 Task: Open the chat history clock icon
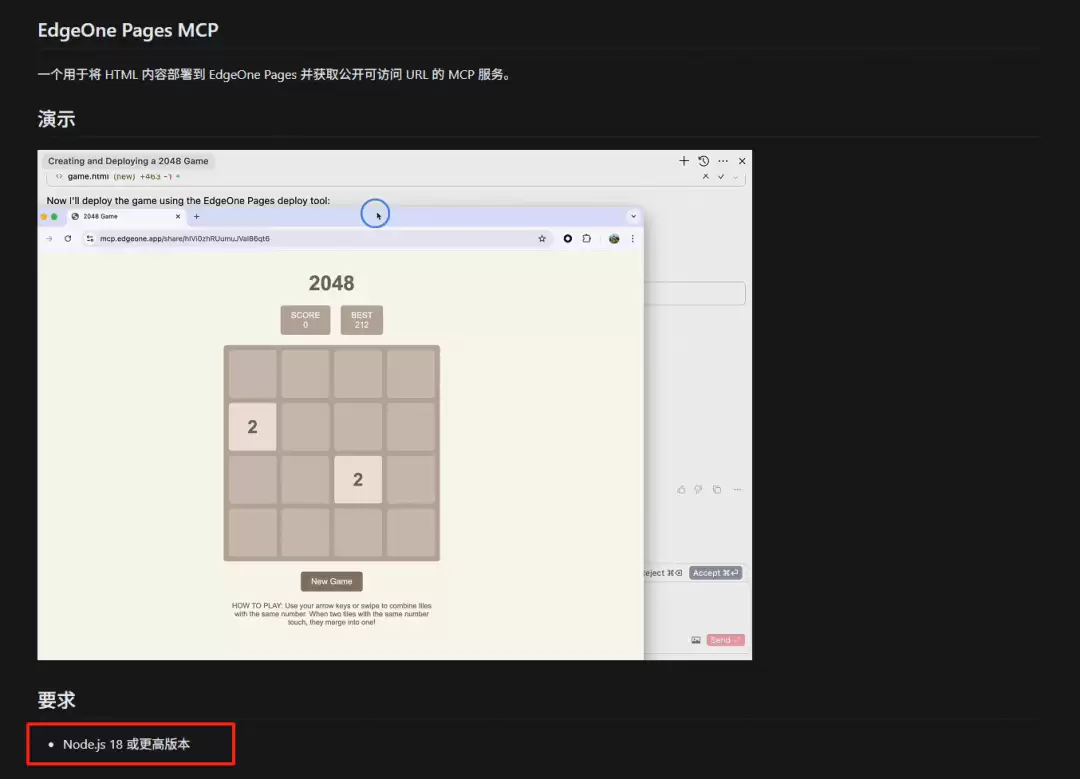(703, 160)
